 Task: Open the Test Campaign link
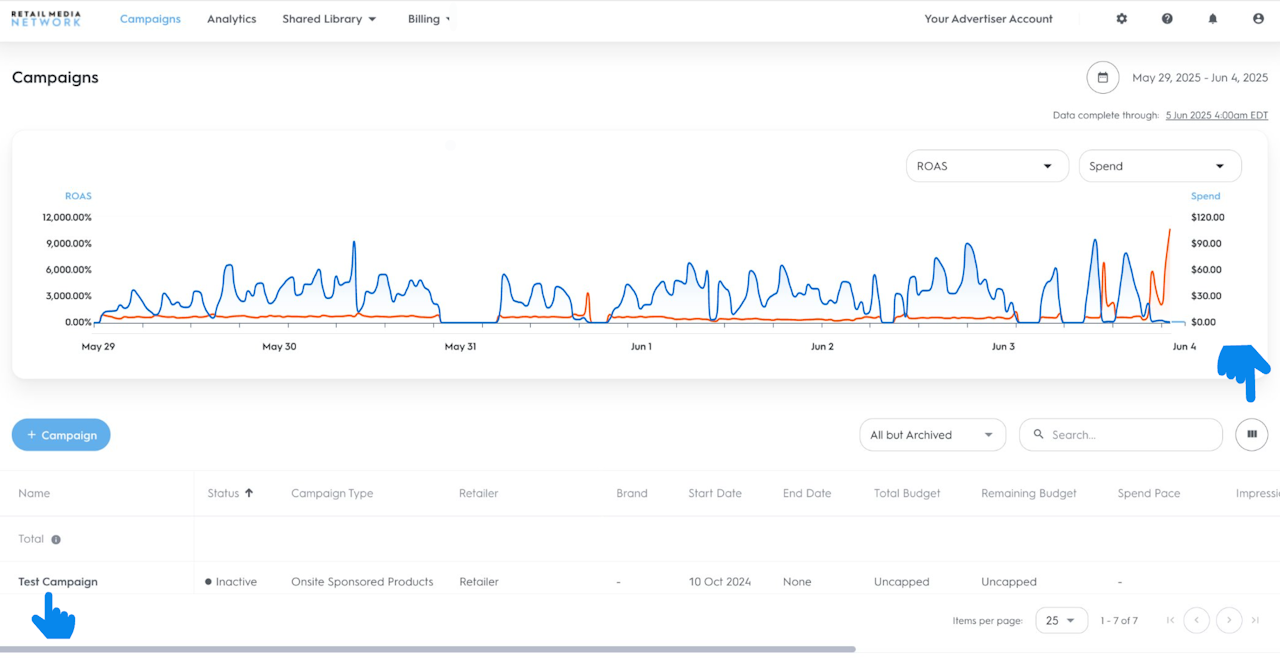tap(58, 582)
